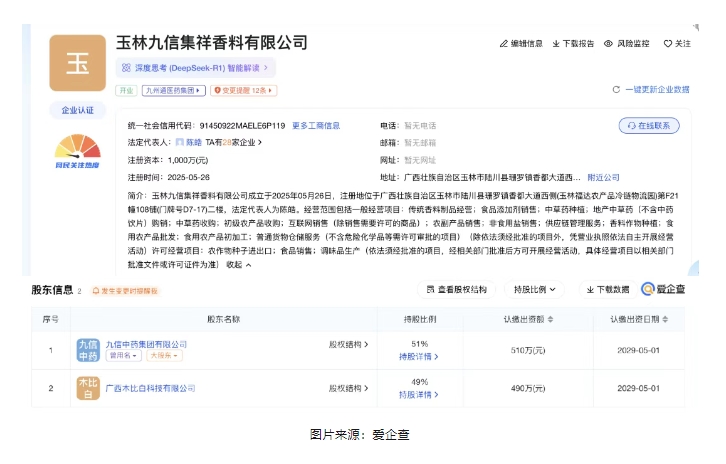Screen dimensions: 726x464
Task: Click the 企业认证 badge
Action: (77, 110)
